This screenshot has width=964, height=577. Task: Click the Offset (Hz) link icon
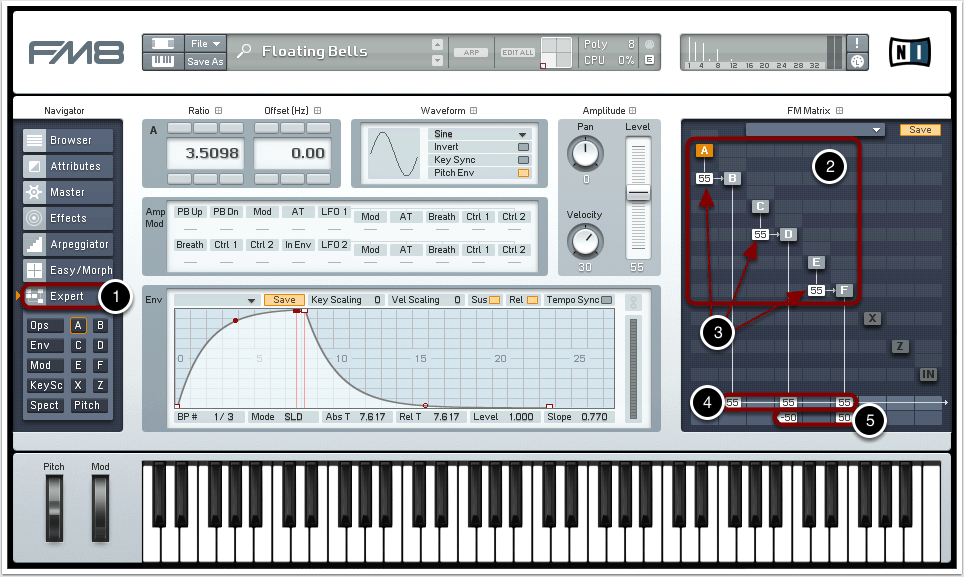coord(317,111)
